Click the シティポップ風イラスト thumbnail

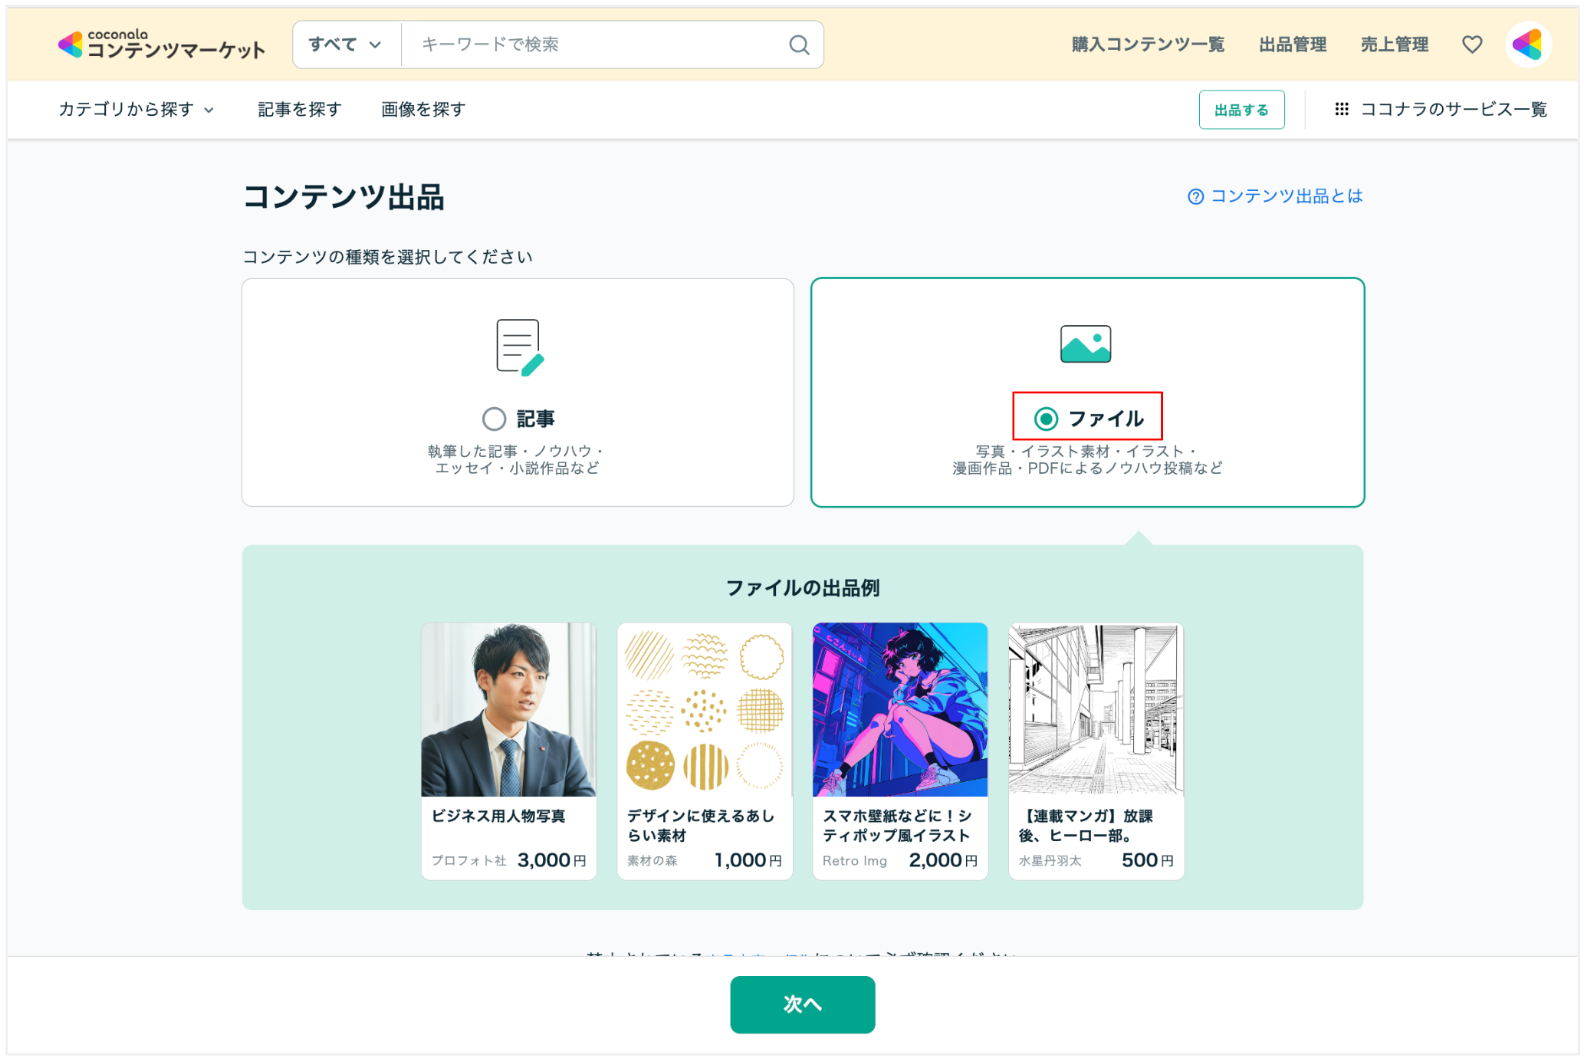click(900, 710)
